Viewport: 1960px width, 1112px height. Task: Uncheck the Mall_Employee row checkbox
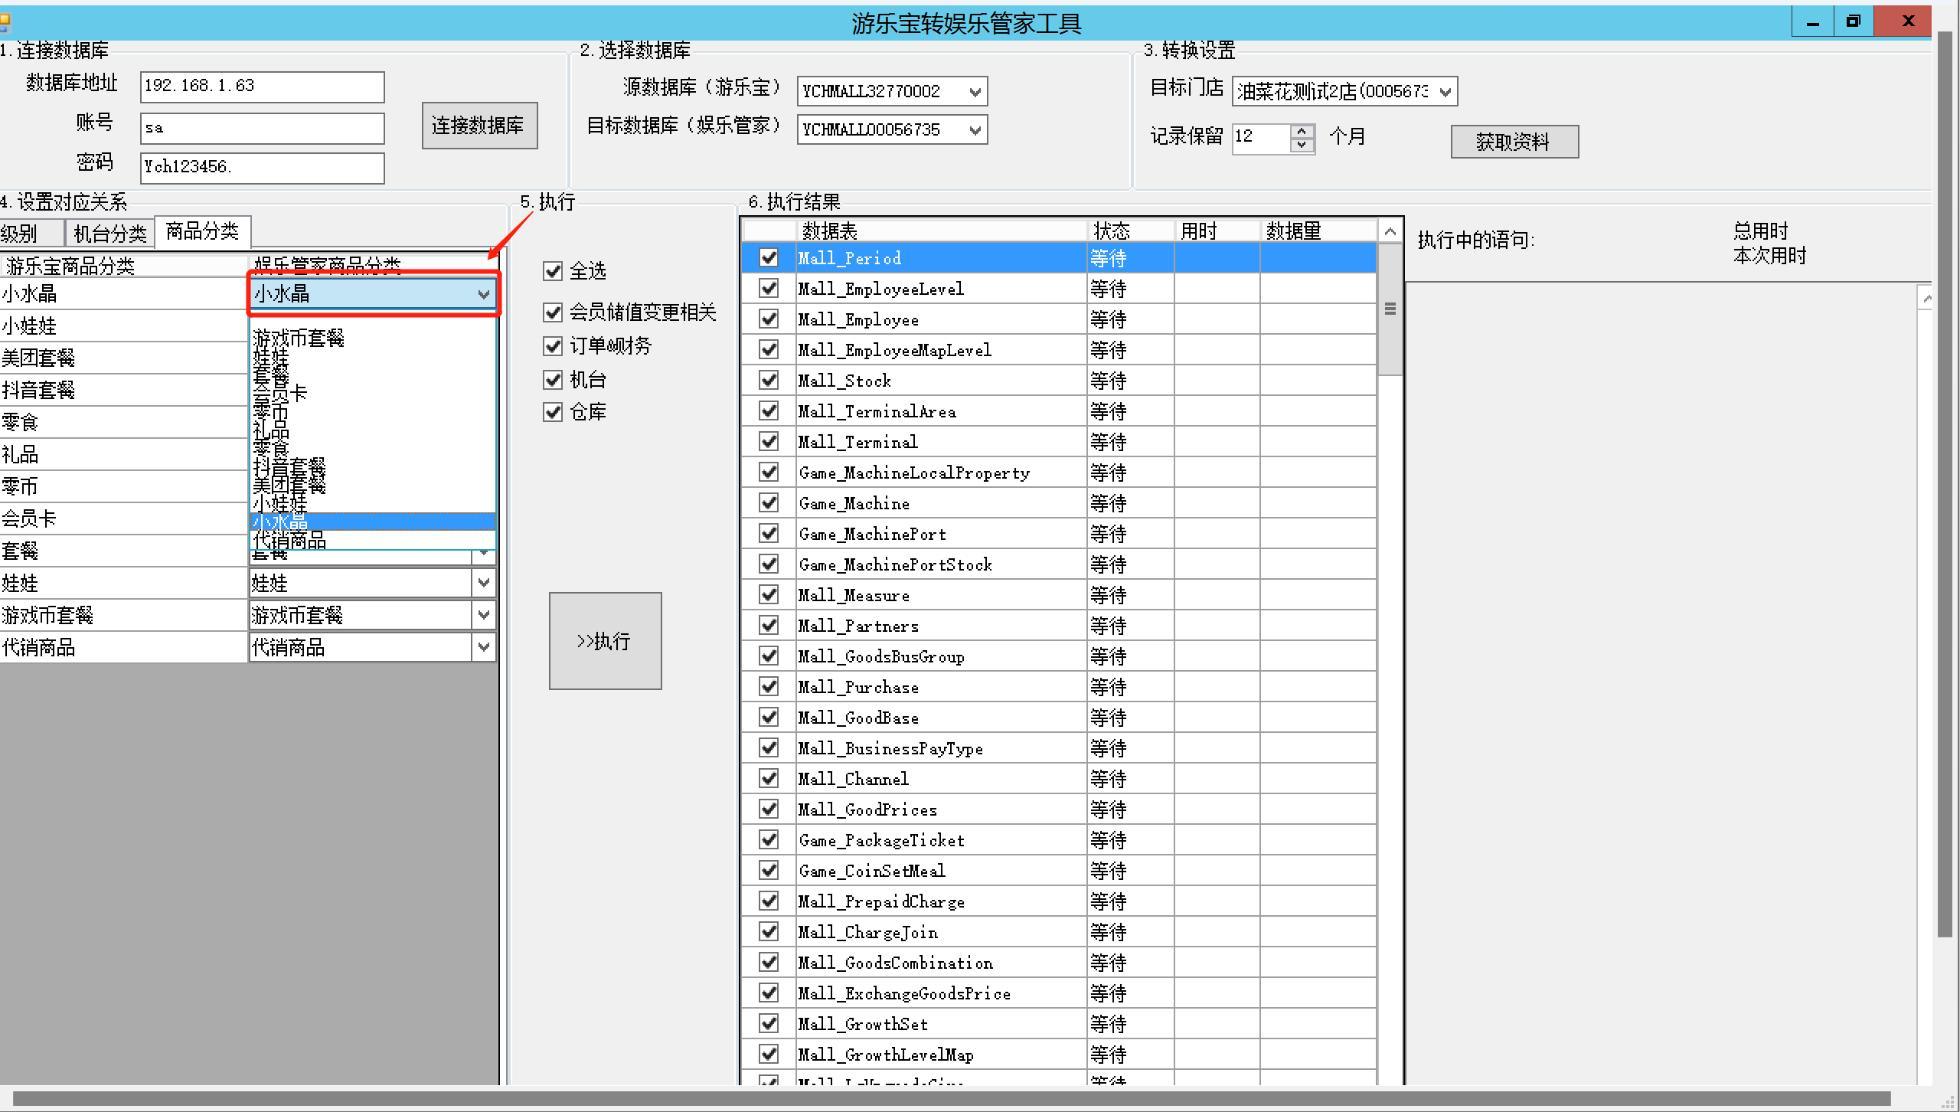[768, 319]
